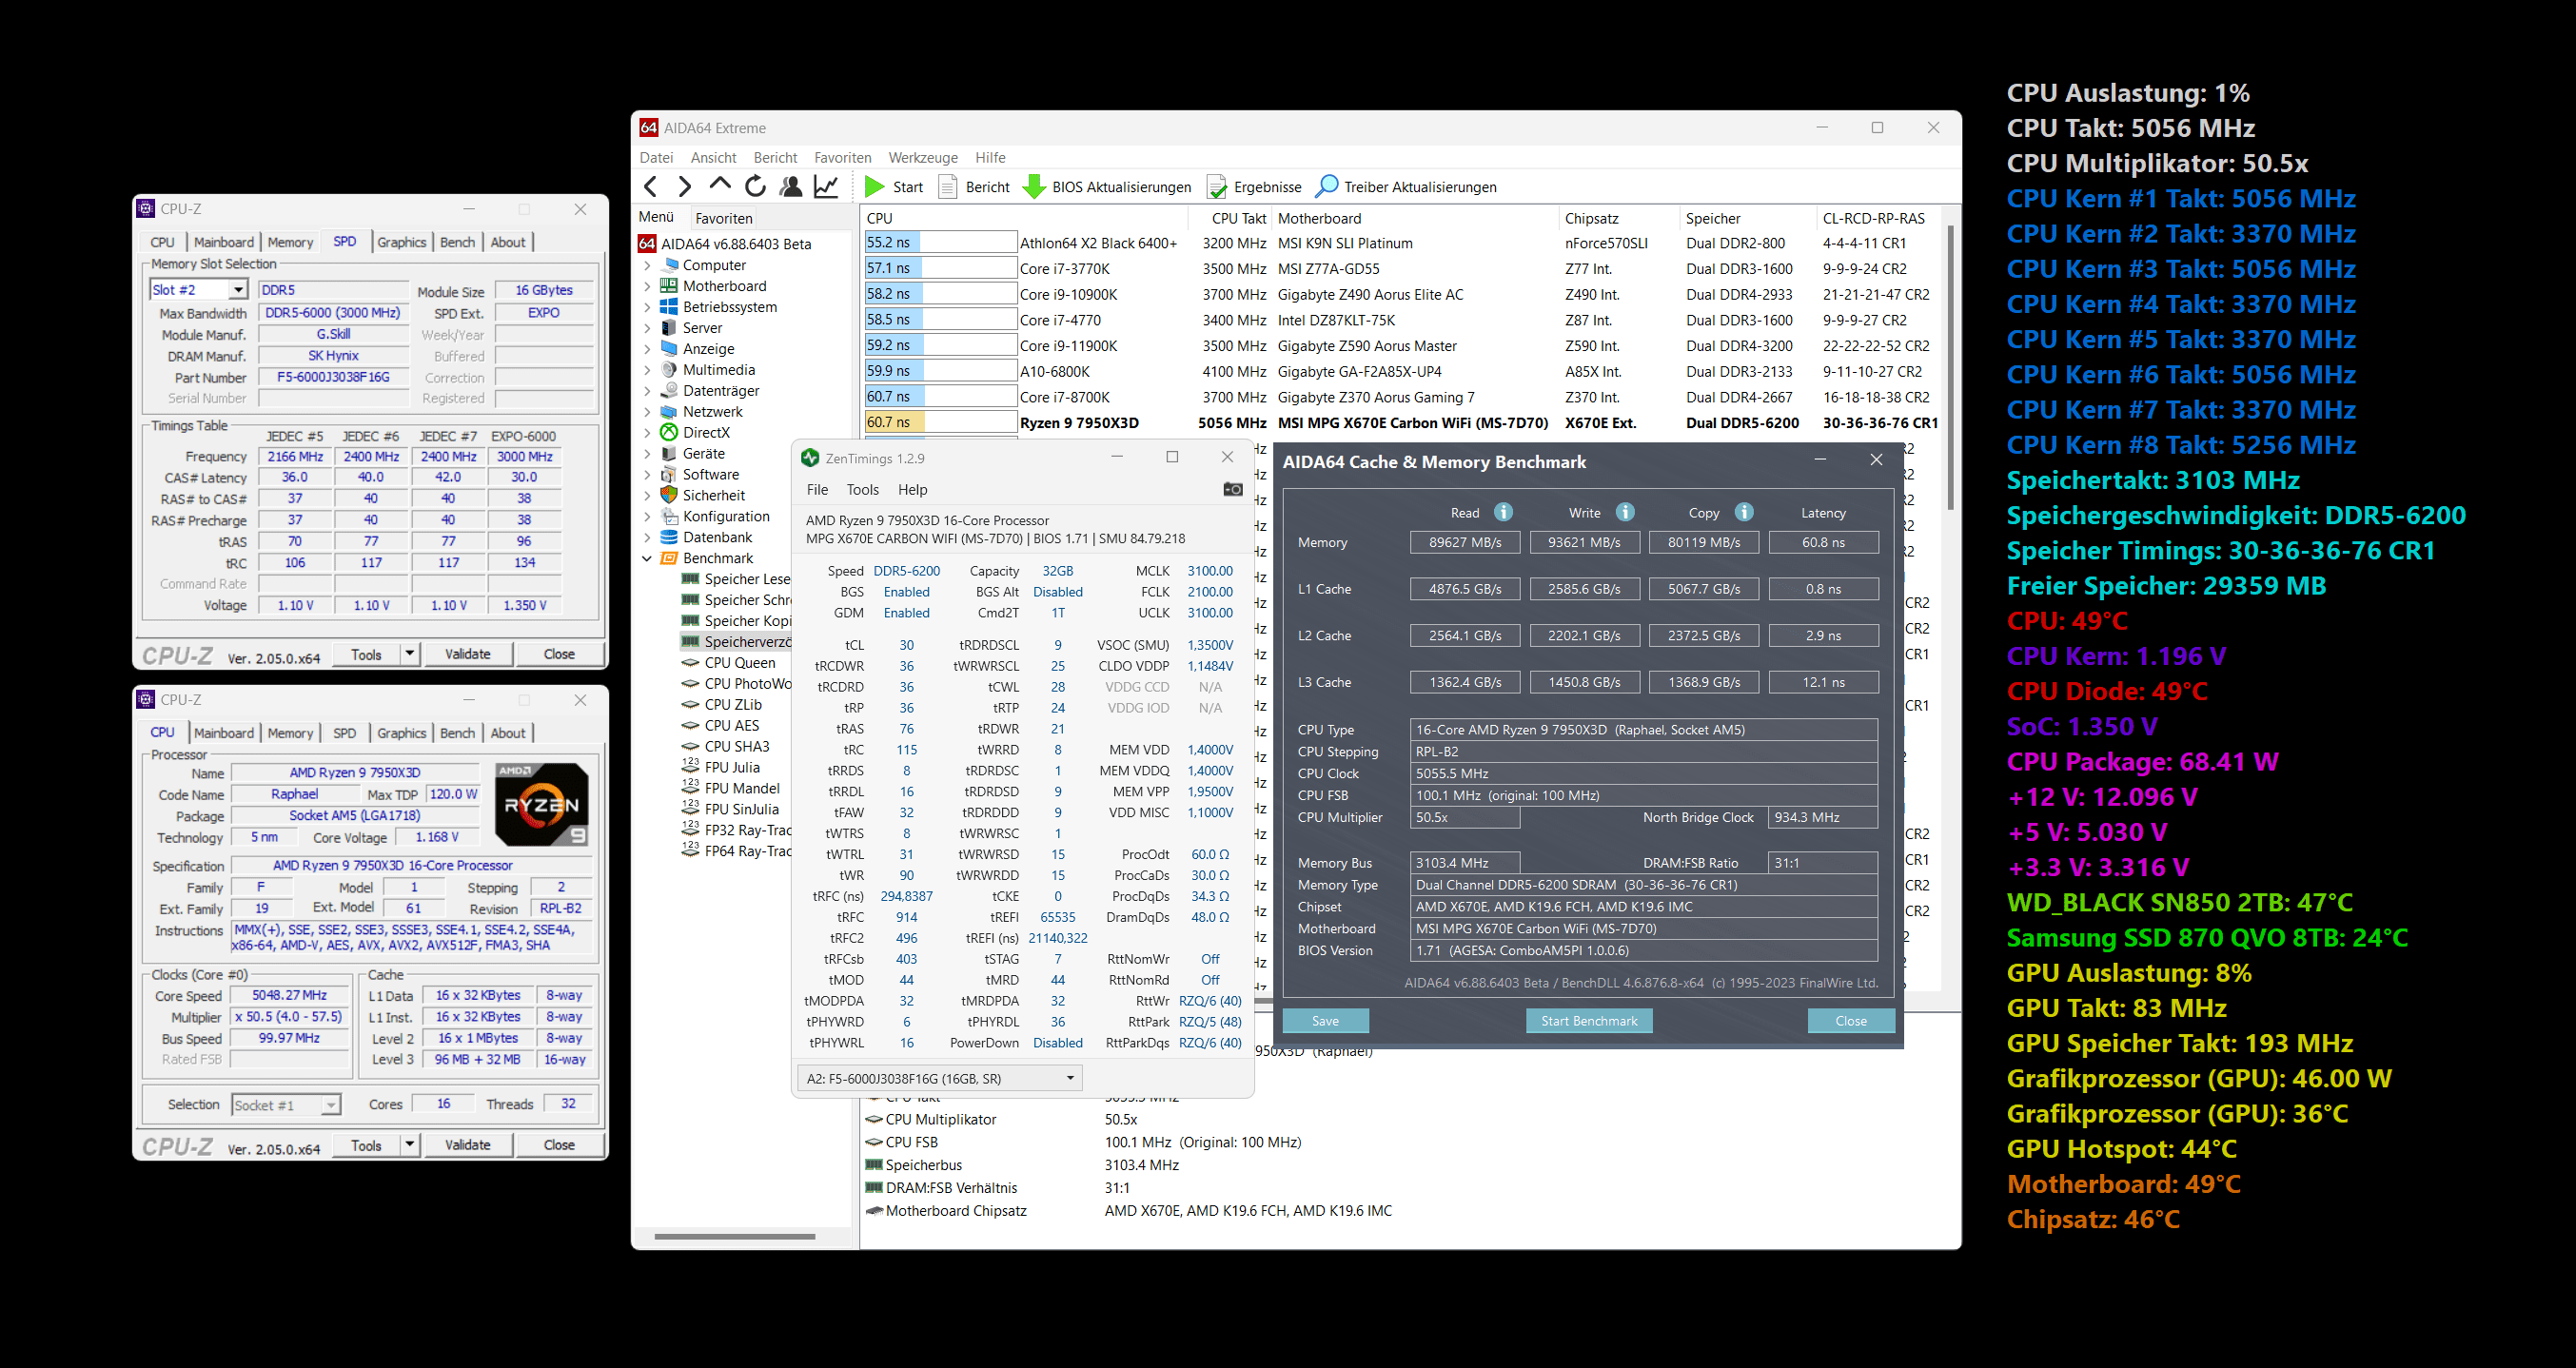Switch to Graphics tab in top CPU-Z
This screenshot has height=1368, width=2576.
point(401,242)
